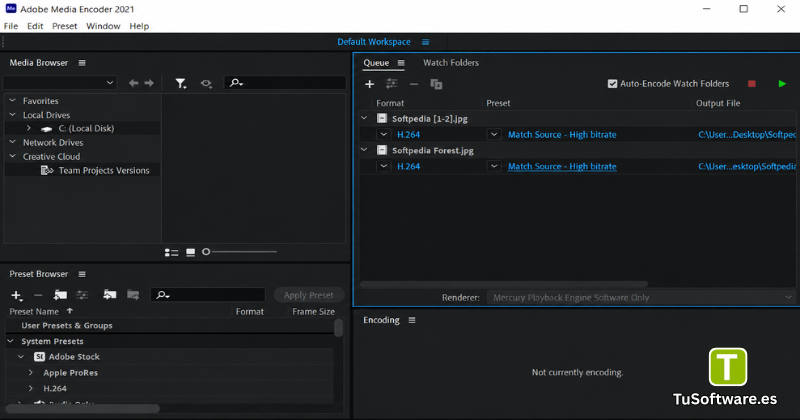
Task: Open the Encoding panel menu
Action: tap(412, 320)
